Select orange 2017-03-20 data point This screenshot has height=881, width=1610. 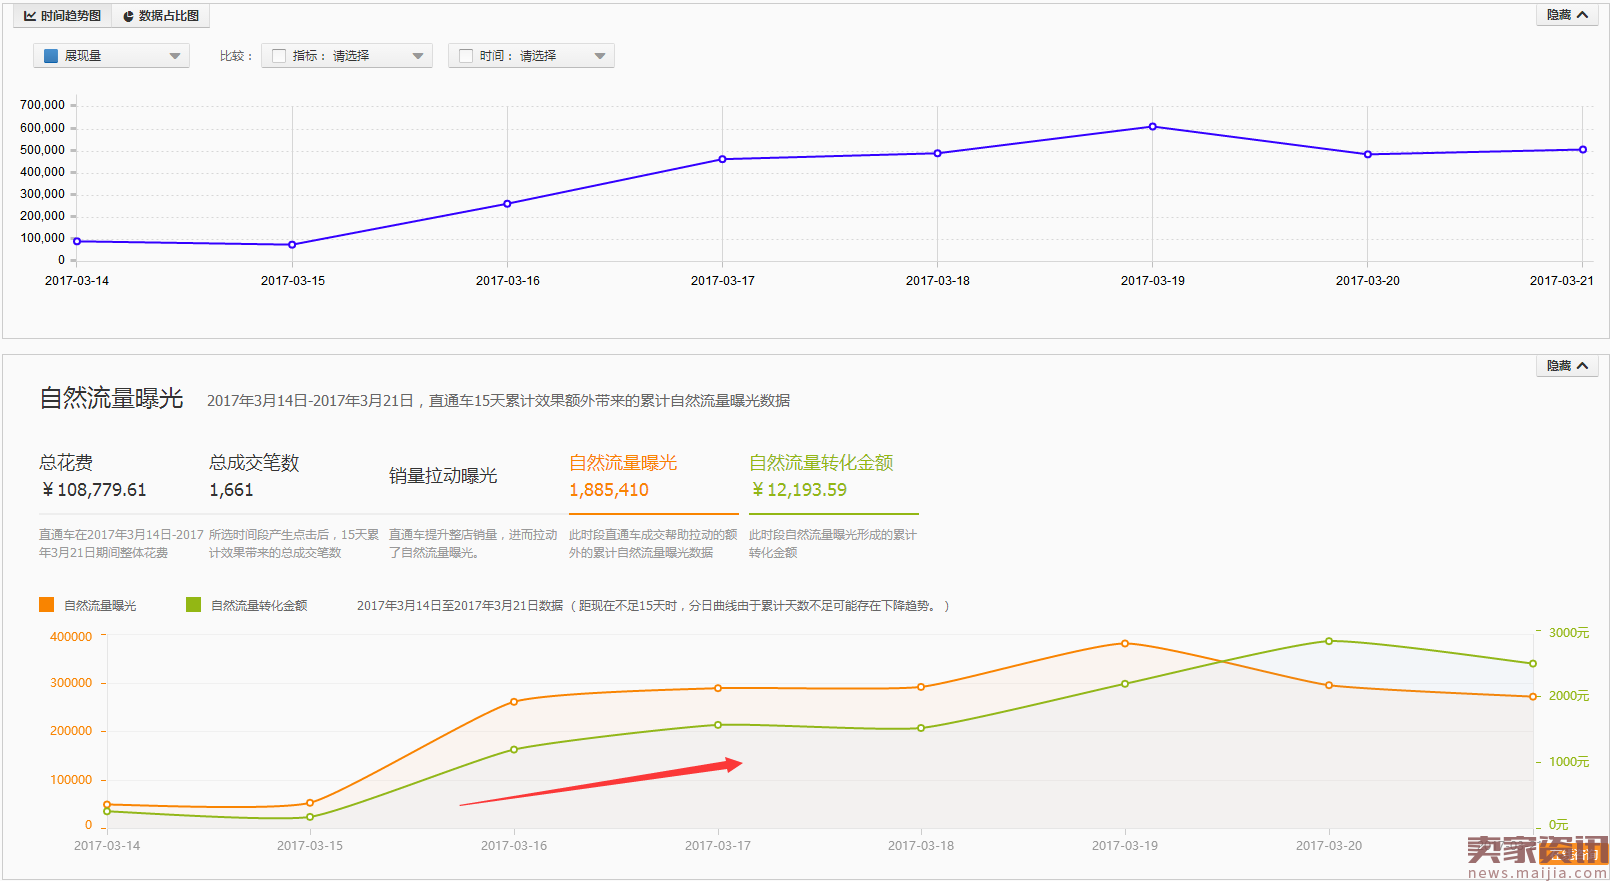pos(1329,685)
